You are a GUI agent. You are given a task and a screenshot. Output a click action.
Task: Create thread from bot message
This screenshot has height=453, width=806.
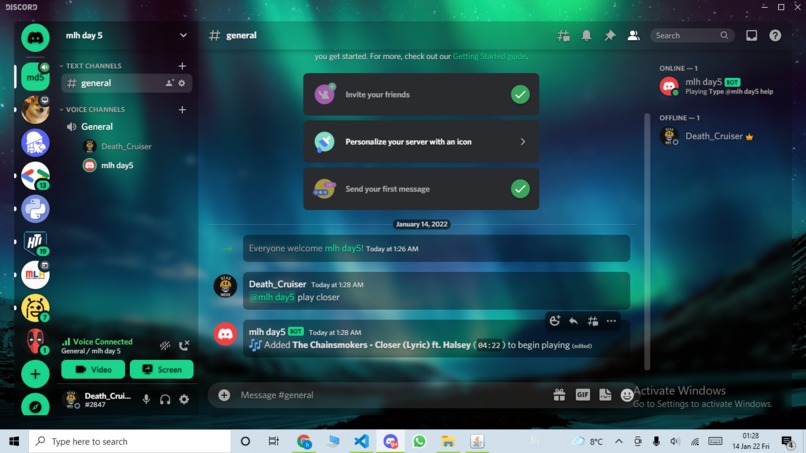click(592, 321)
